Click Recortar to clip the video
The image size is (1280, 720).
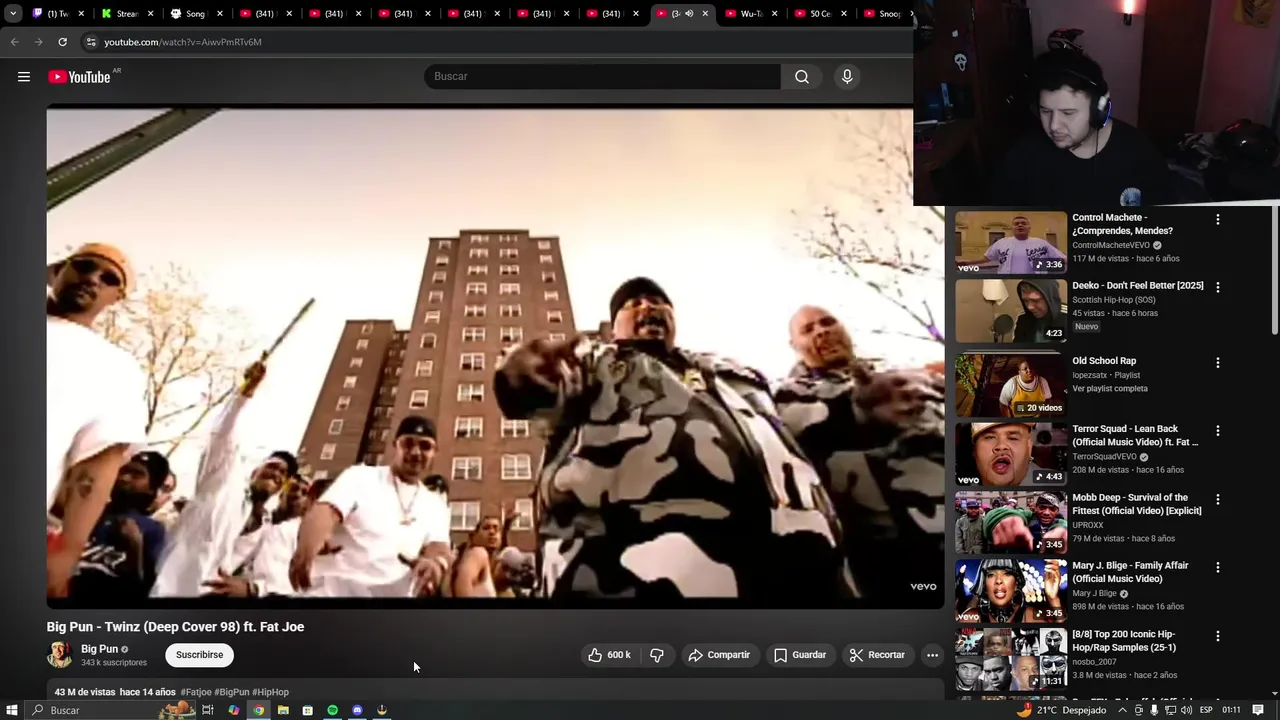877,655
